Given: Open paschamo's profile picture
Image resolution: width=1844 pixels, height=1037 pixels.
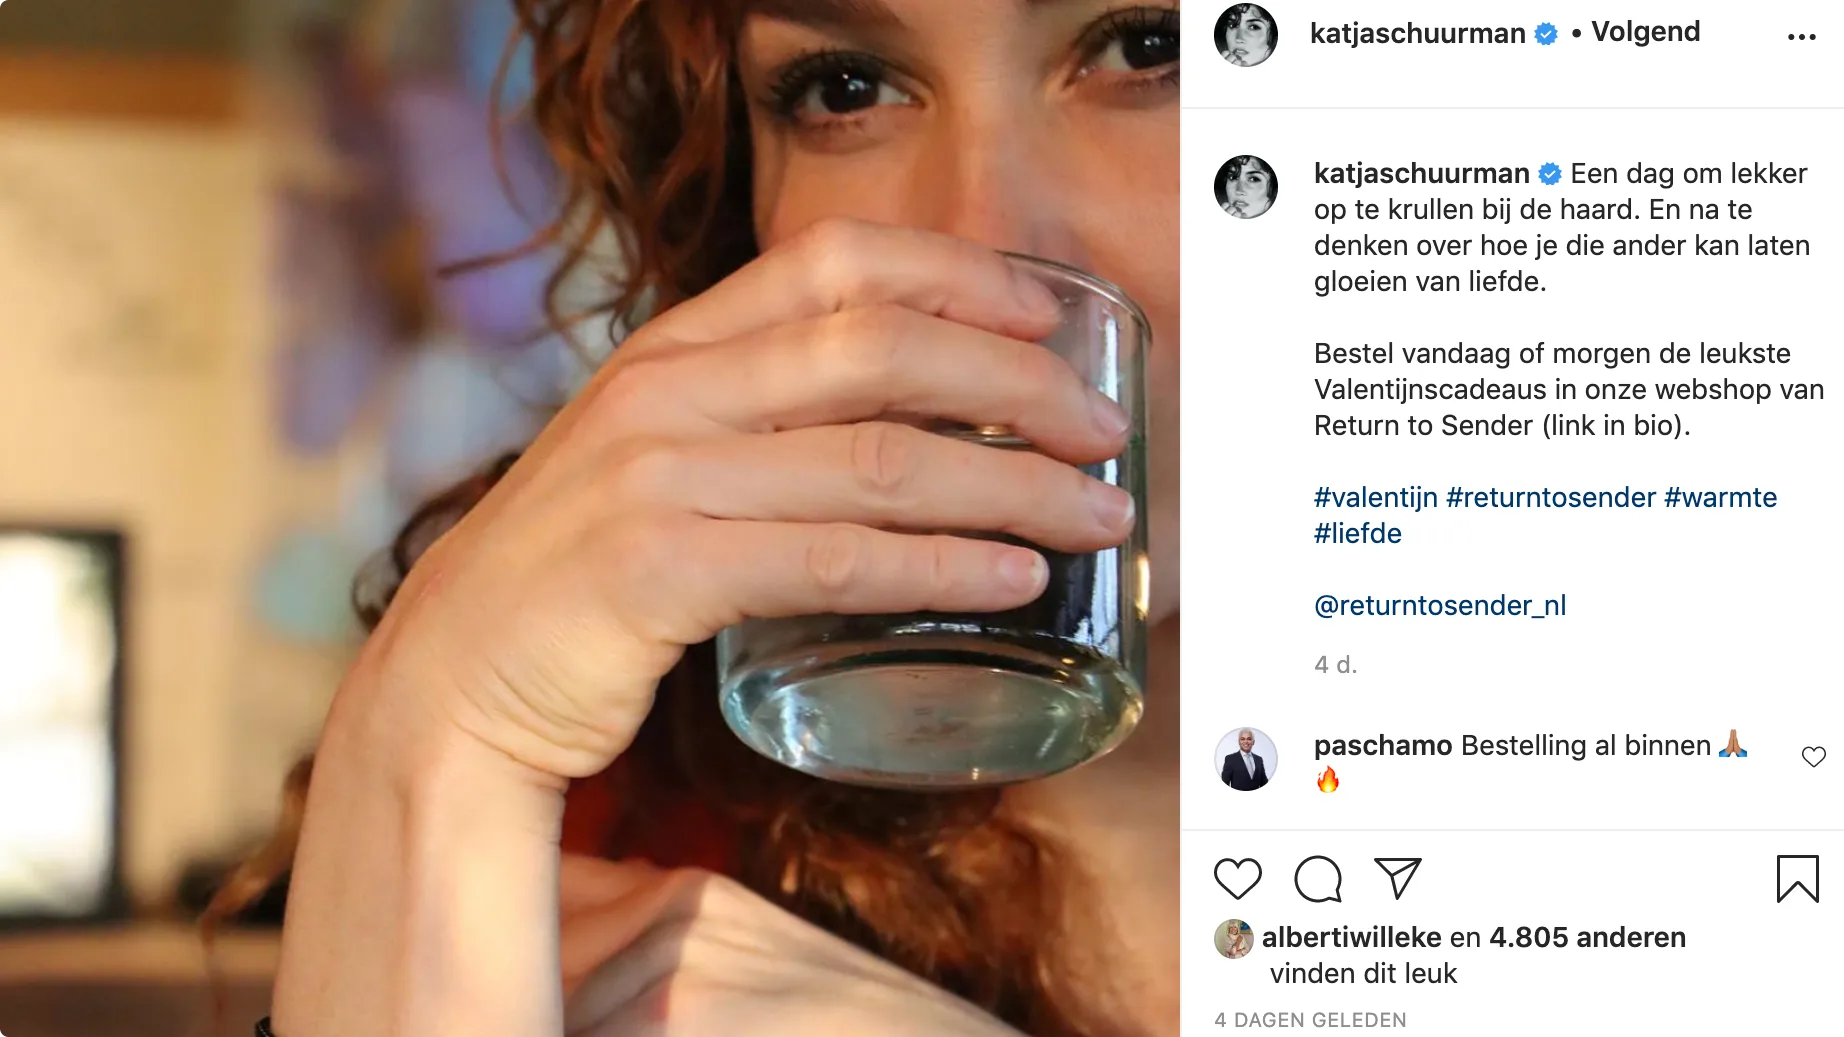Looking at the screenshot, I should point(1245,759).
